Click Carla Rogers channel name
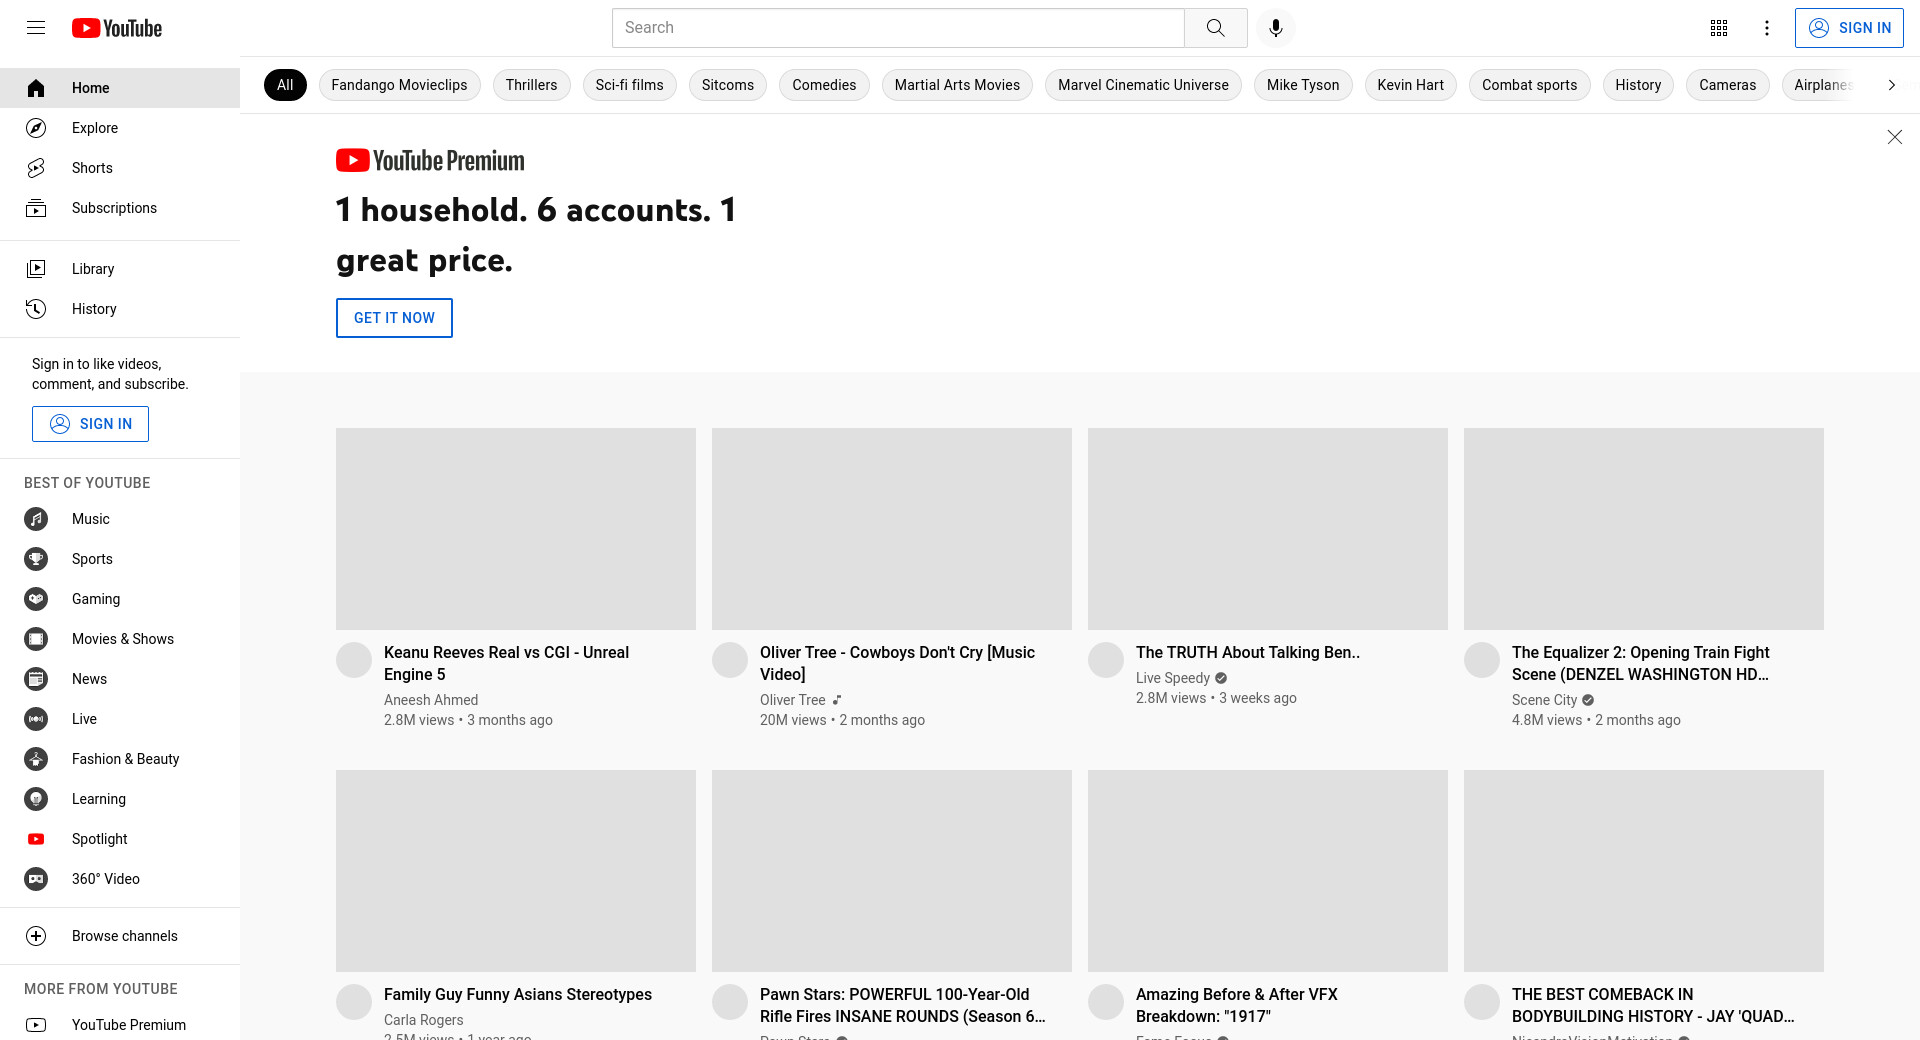The width and height of the screenshot is (1920, 1040). pyautogui.click(x=423, y=1020)
